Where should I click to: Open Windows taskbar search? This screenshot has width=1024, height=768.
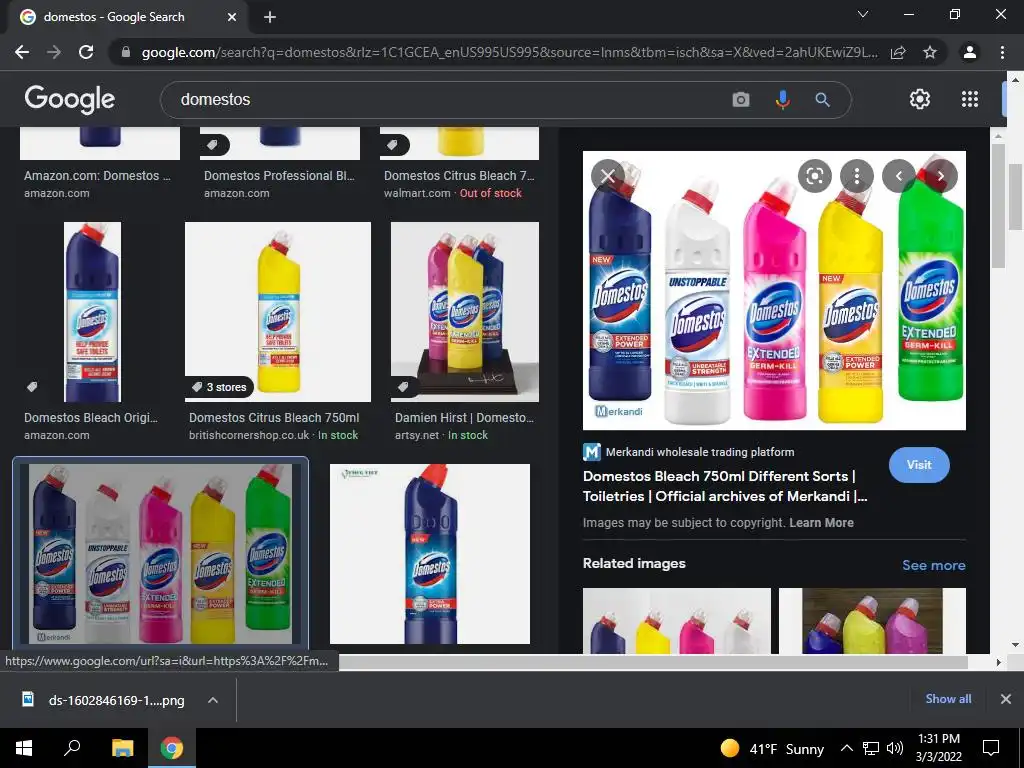click(72, 748)
